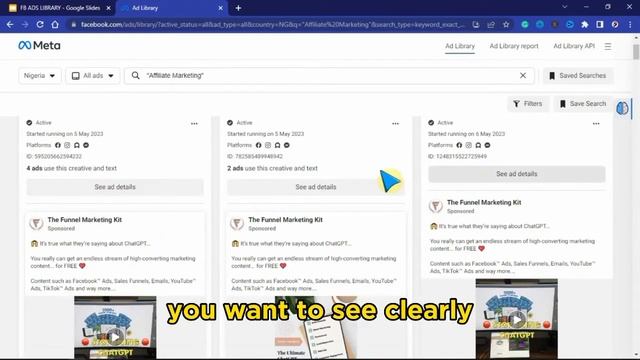Switch to FB ADS LIBRARY Google Slides tab
Screen dimensions: 640x360
coord(60,8)
